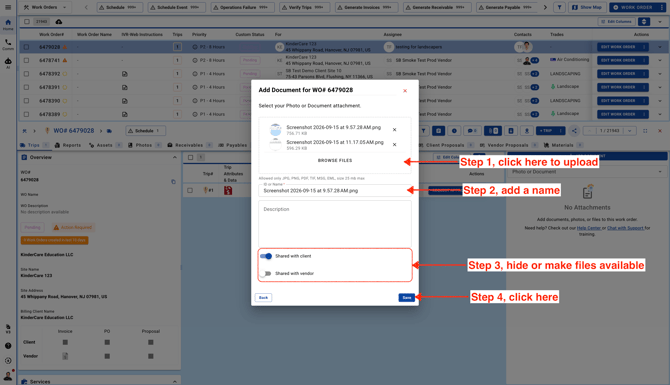Remove first screenshot file 9.57.28 AM
670x385 pixels.
[x=394, y=129]
